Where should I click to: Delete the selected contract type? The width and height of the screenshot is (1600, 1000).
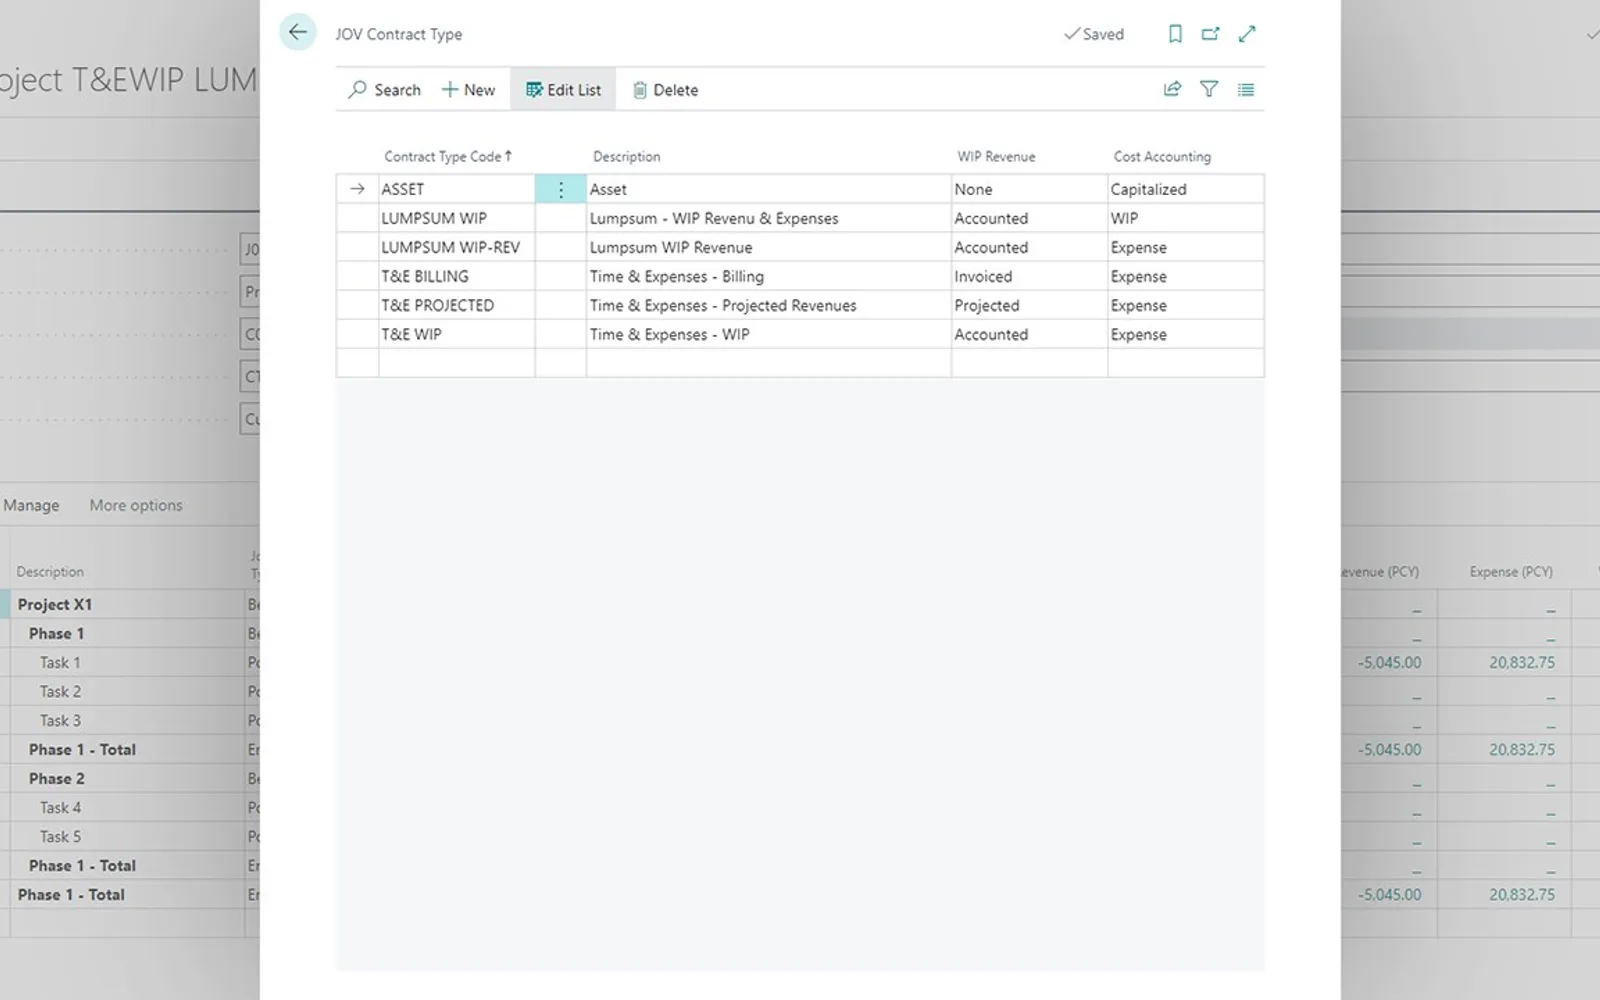tap(665, 89)
